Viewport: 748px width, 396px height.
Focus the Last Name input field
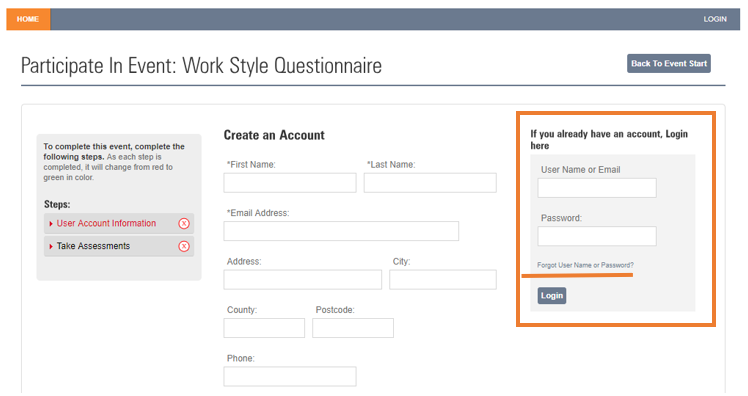pos(430,183)
